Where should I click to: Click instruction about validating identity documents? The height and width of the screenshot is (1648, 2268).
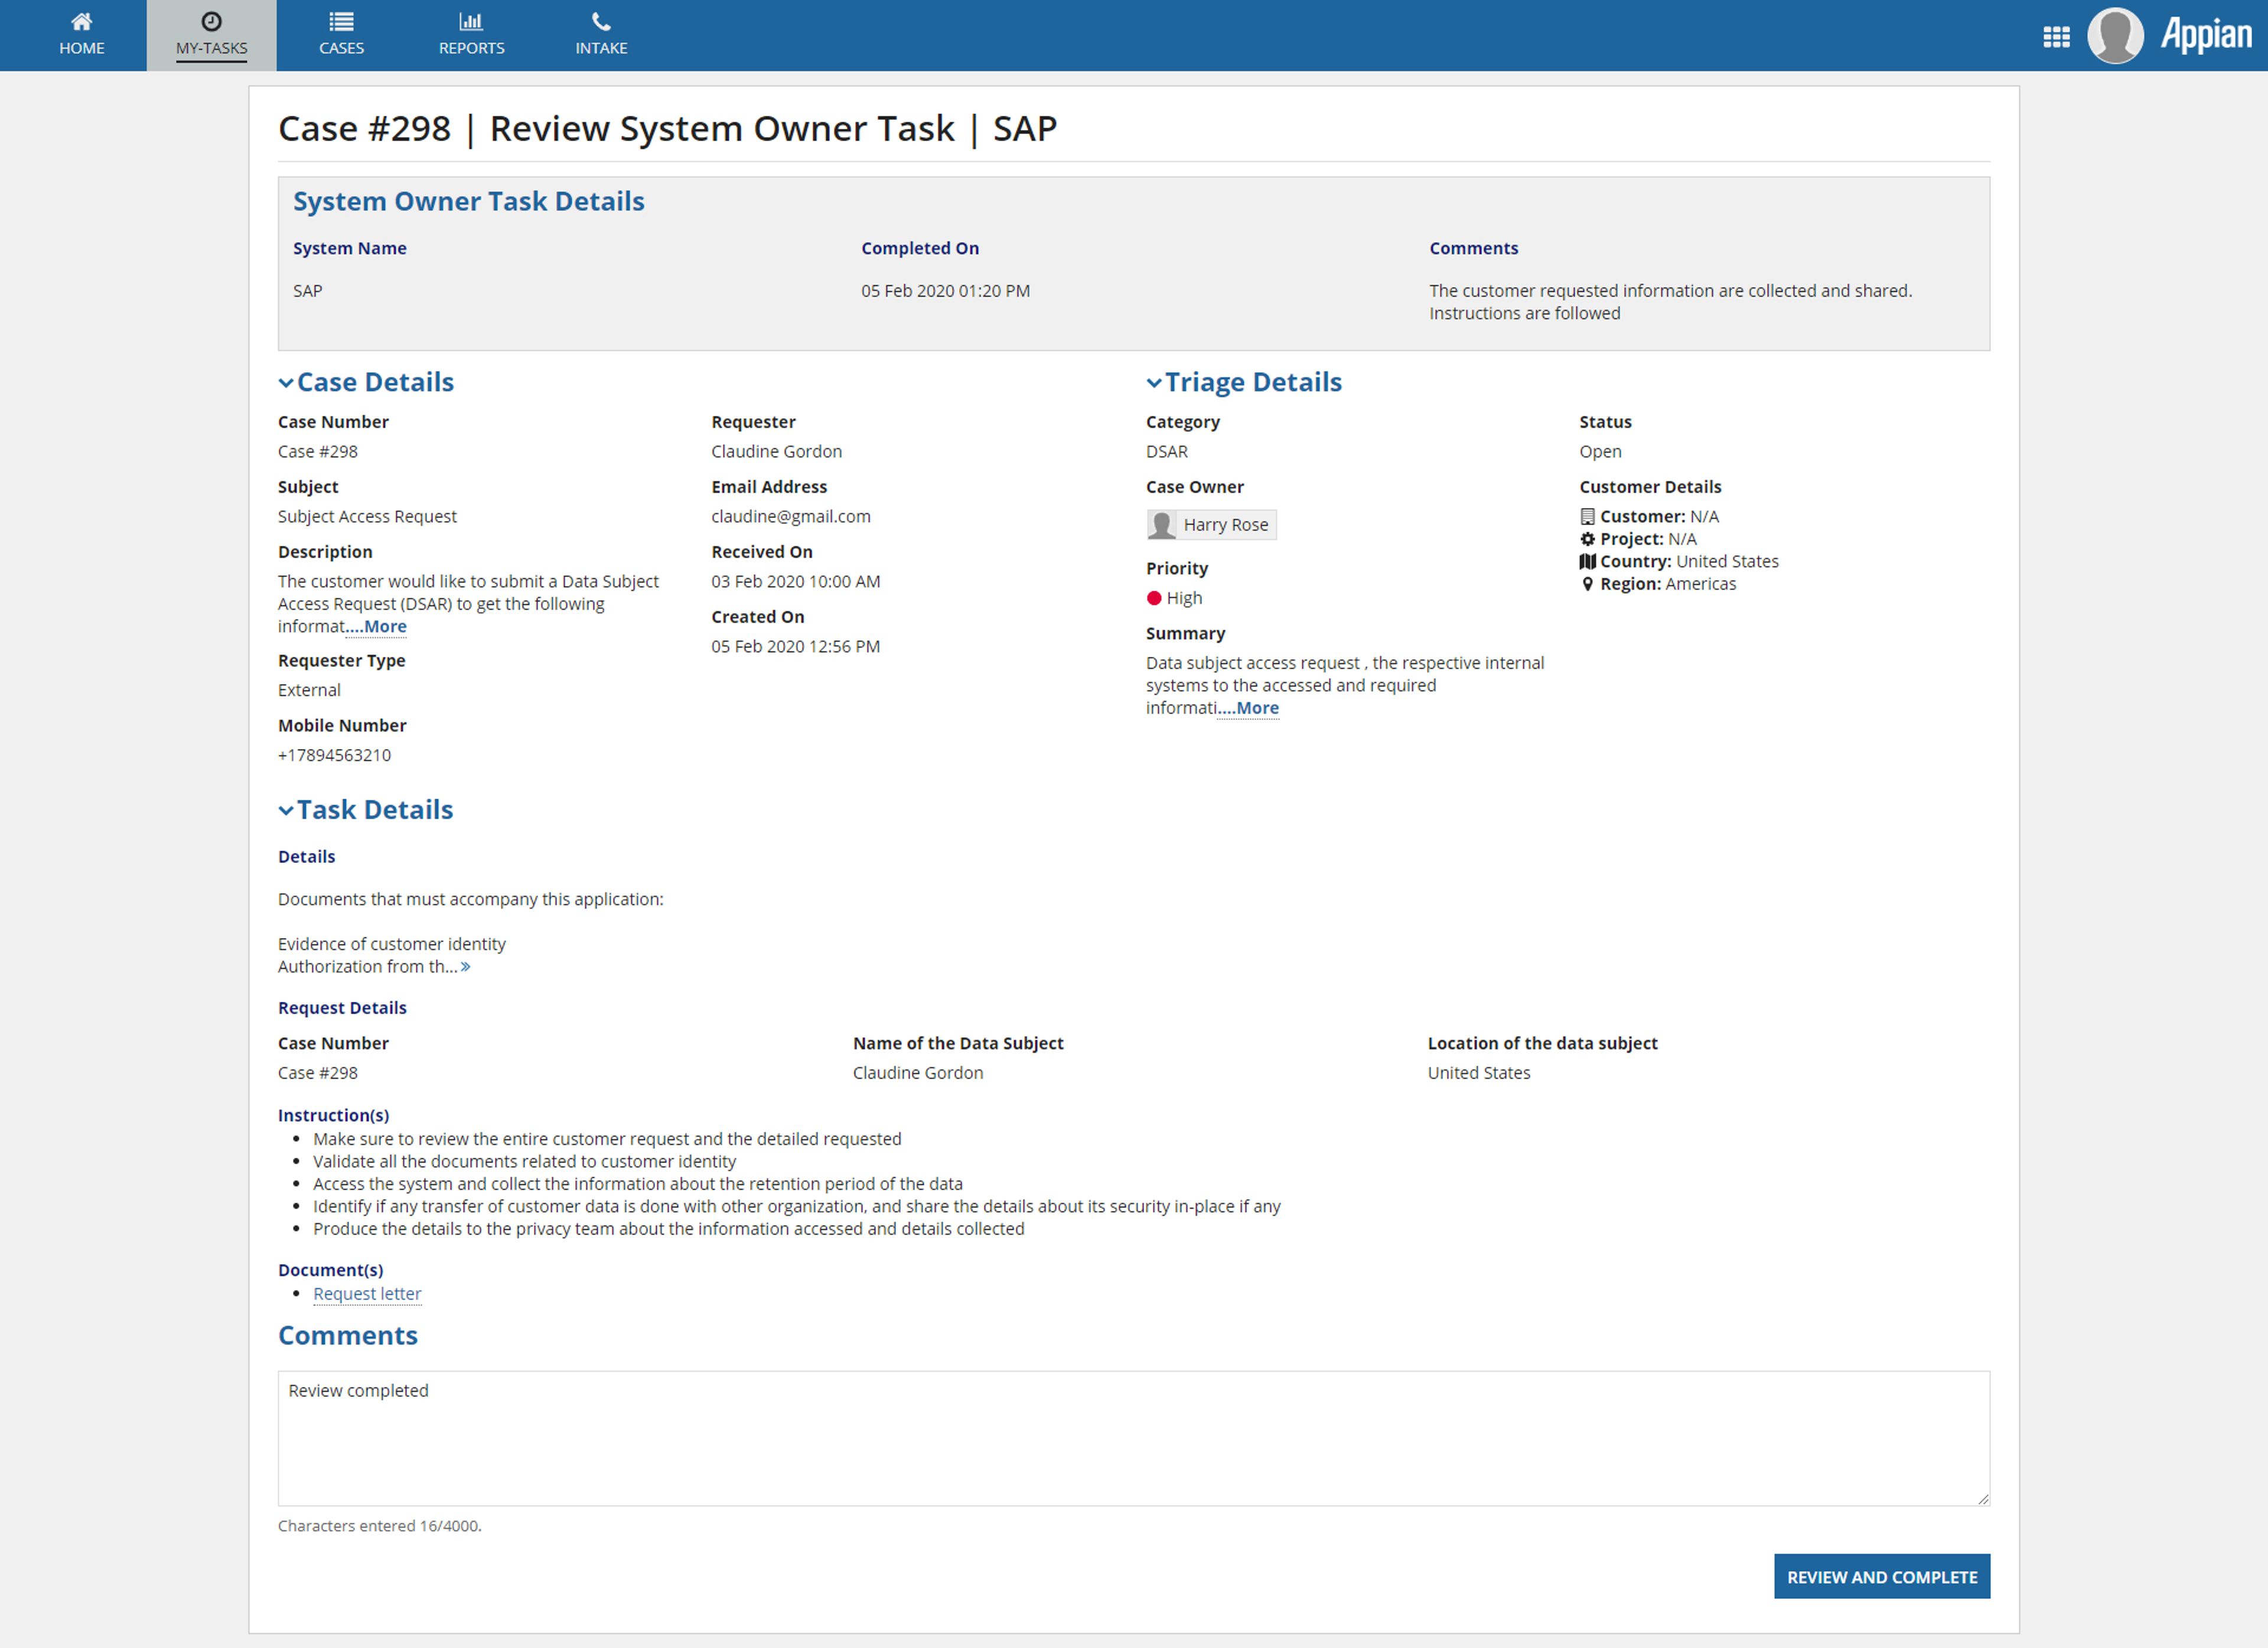pos(524,1162)
